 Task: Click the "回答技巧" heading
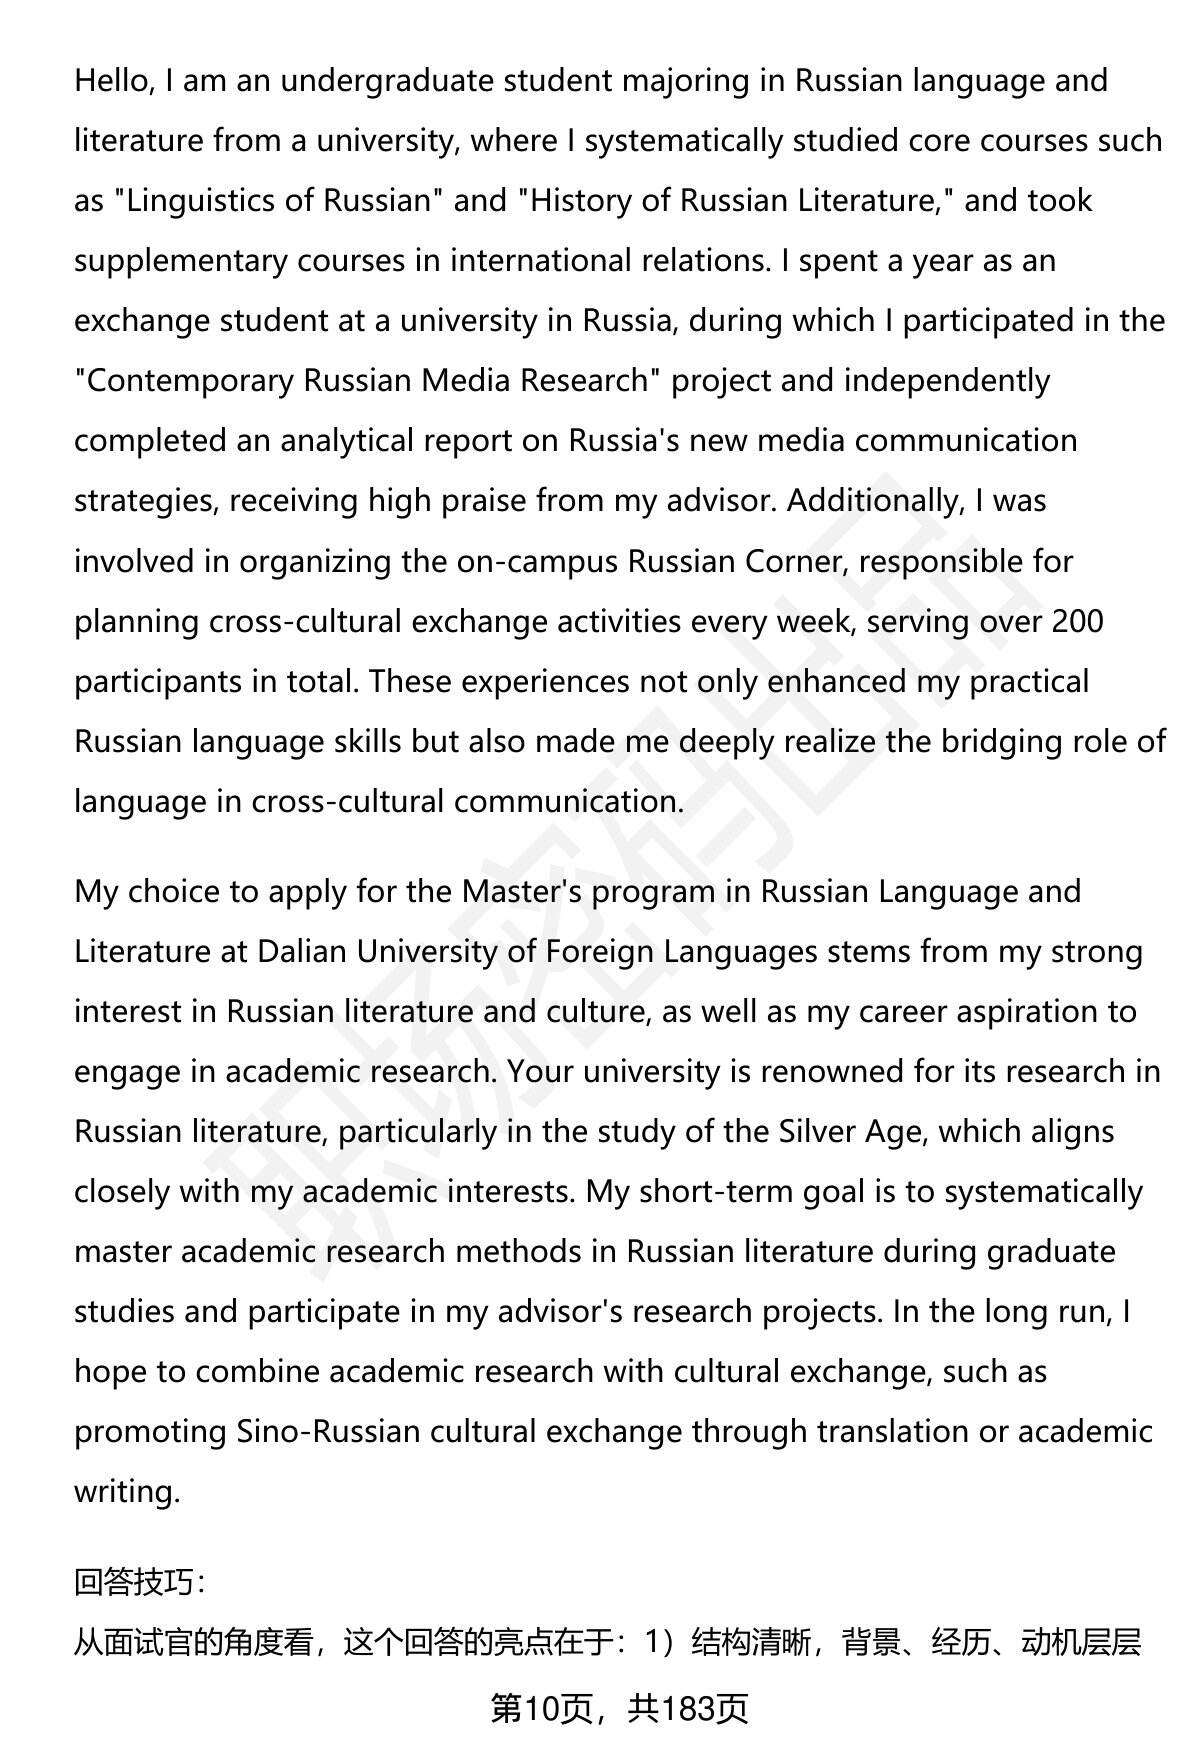(x=139, y=1581)
